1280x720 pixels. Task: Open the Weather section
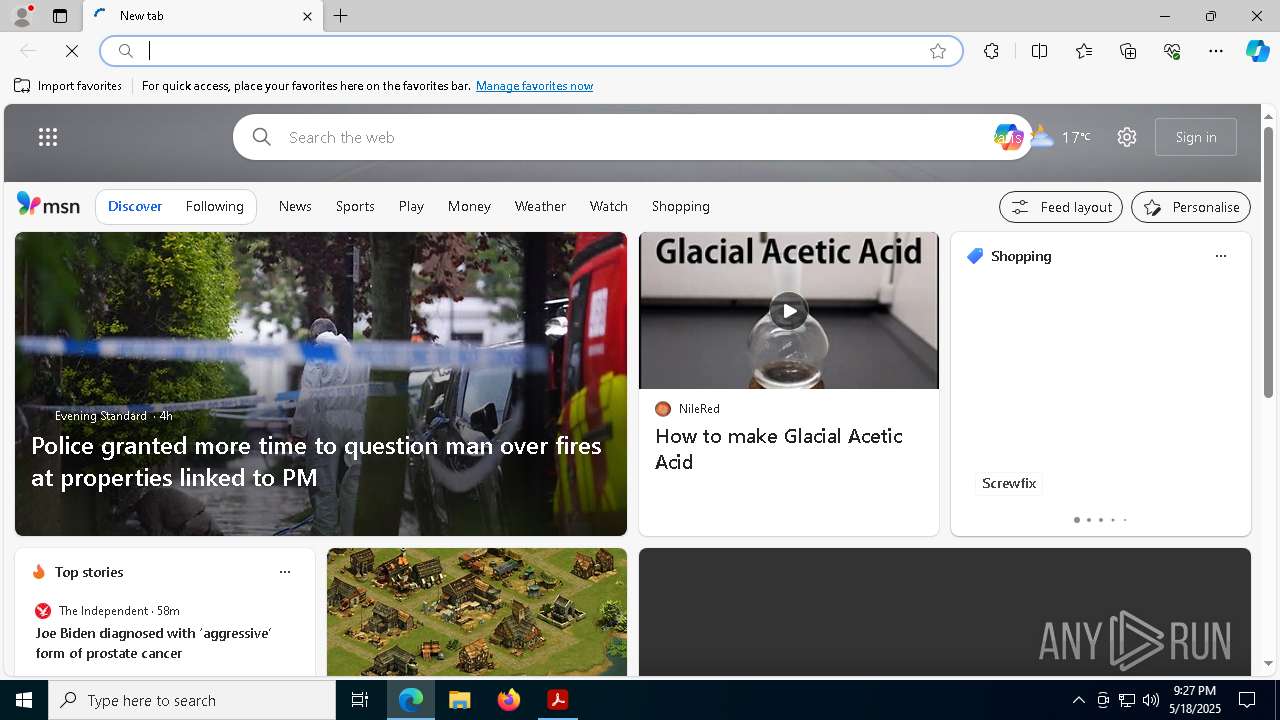tap(540, 206)
